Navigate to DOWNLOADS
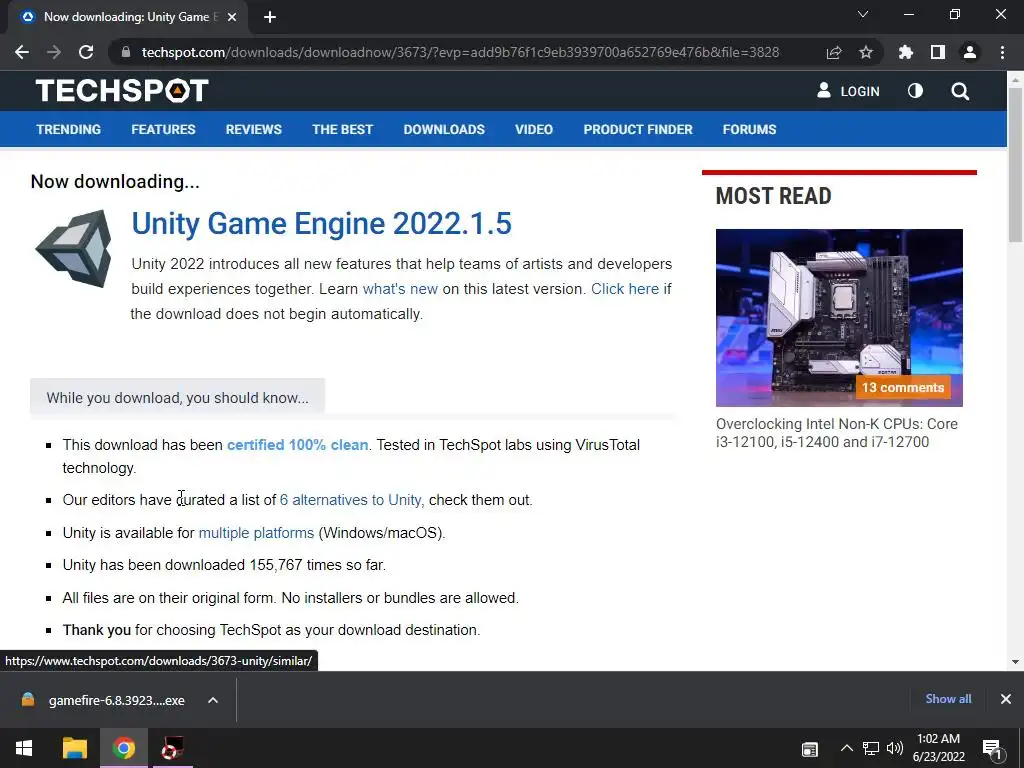The width and height of the screenshot is (1024, 768). coord(444,129)
